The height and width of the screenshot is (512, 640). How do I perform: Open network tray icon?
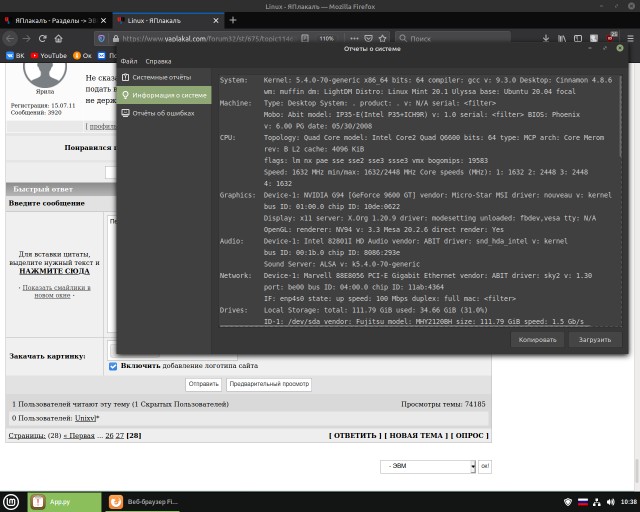pyautogui.click(x=597, y=502)
